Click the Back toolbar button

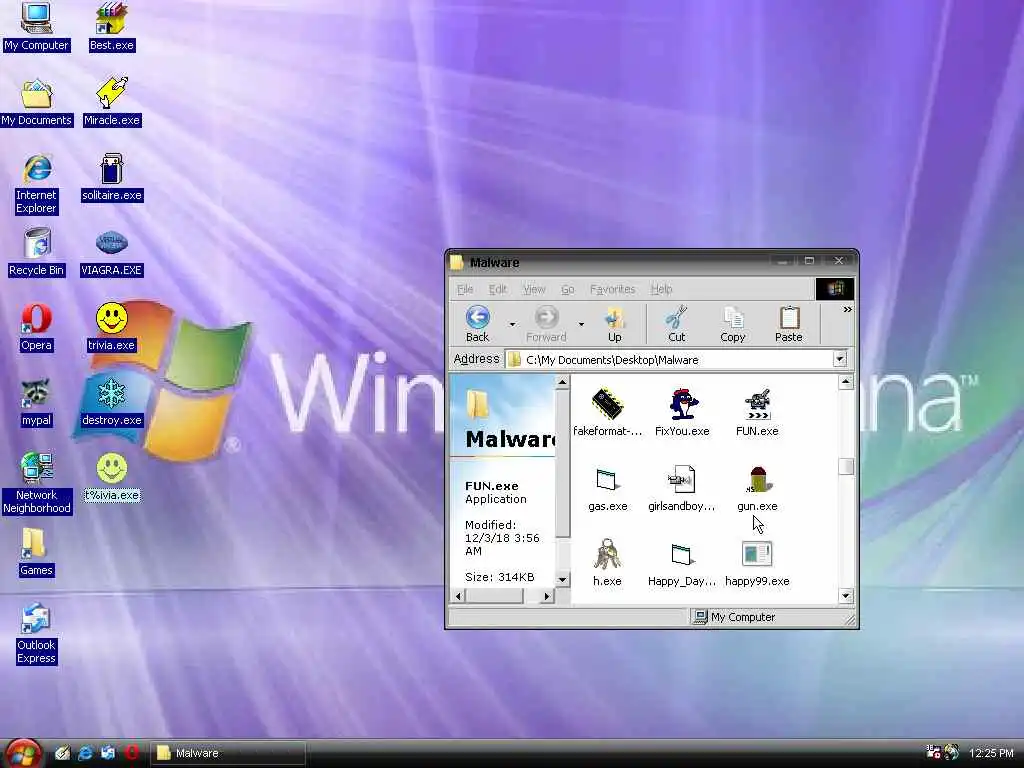click(x=477, y=324)
